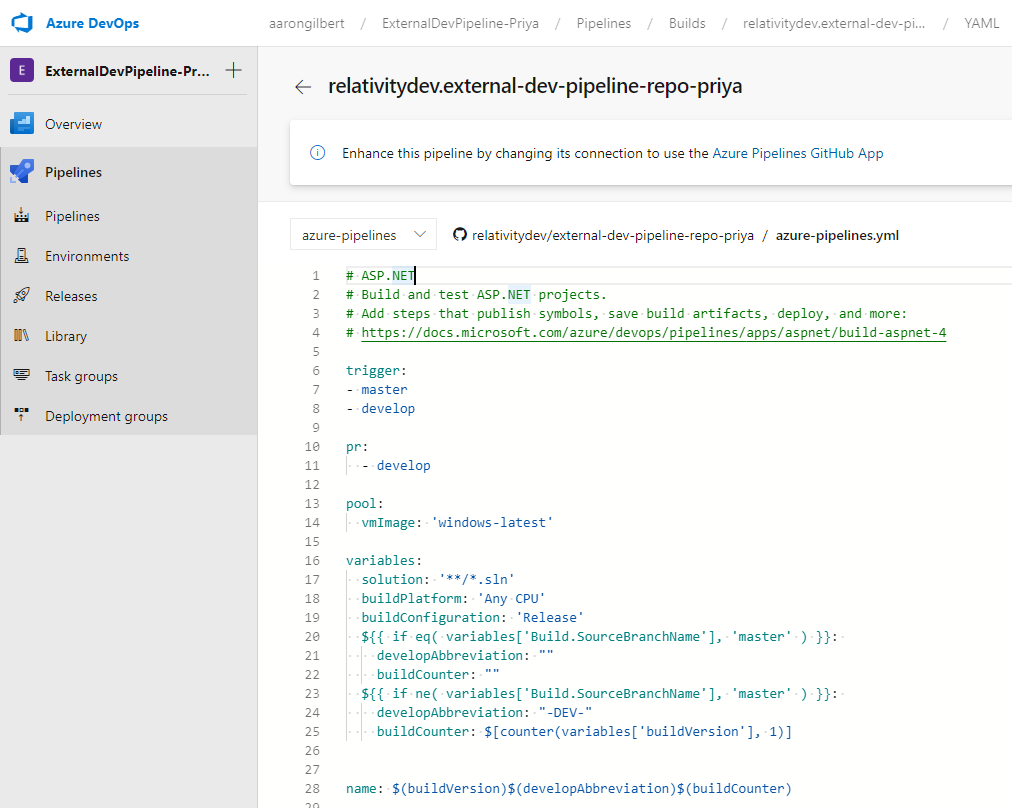Click the pipeline title relativitydev.external-dev-pipeline-repo-priya
The width and height of the screenshot is (1012, 808).
(x=535, y=86)
